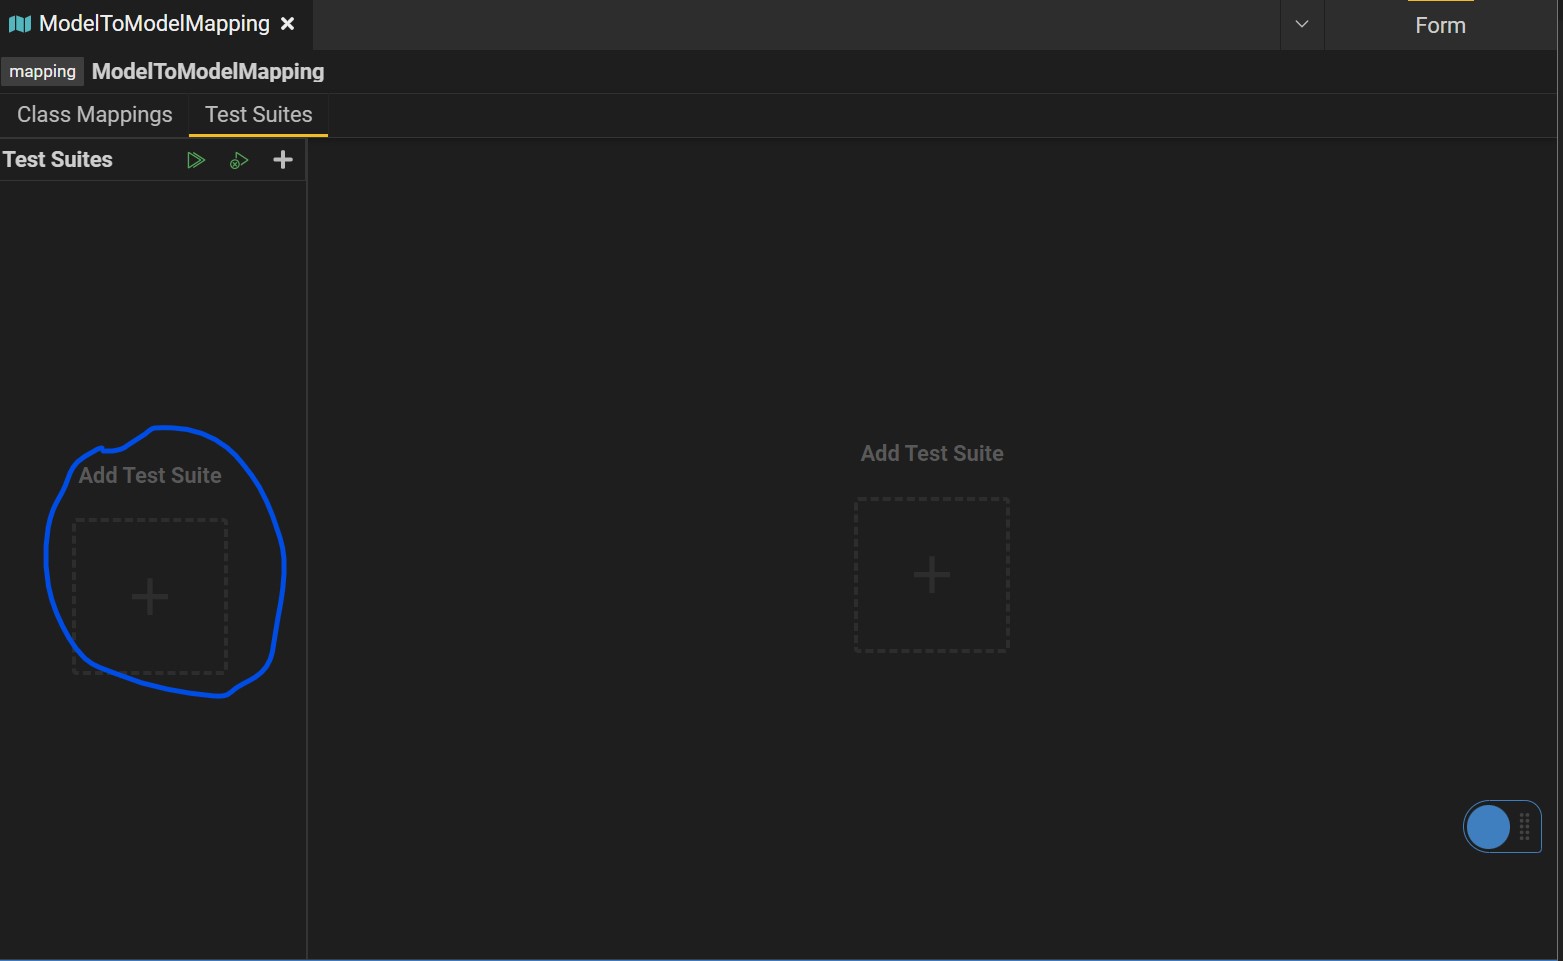Click dashed plus box in left sidebar
This screenshot has width=1563, height=961.
pos(150,596)
